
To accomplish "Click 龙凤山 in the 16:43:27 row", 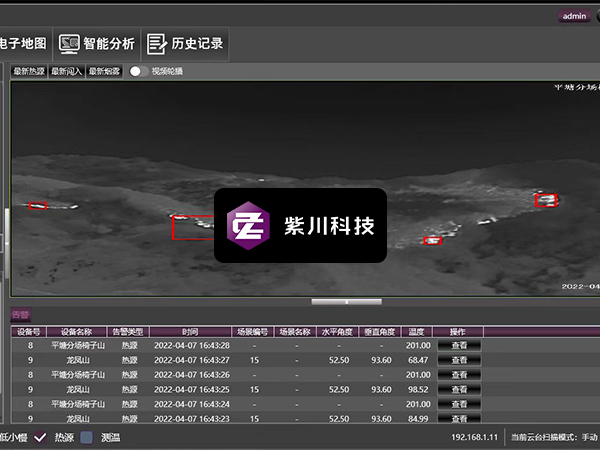I will [78, 360].
